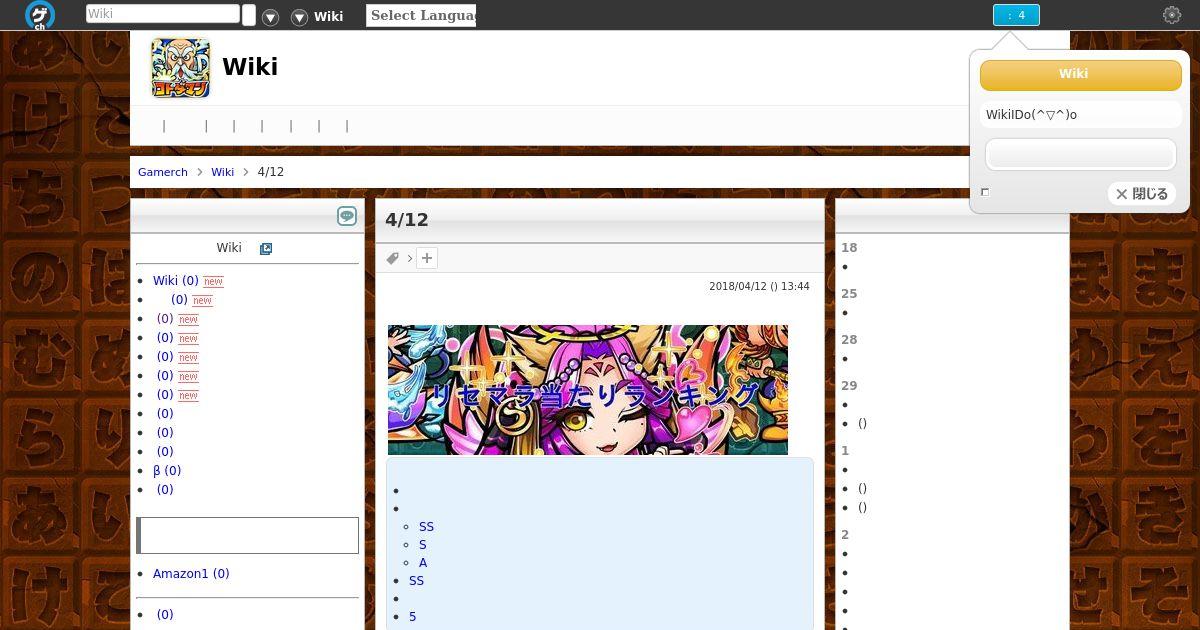Go to Gamerch in the breadcrumb
1200x630 pixels.
click(x=163, y=172)
